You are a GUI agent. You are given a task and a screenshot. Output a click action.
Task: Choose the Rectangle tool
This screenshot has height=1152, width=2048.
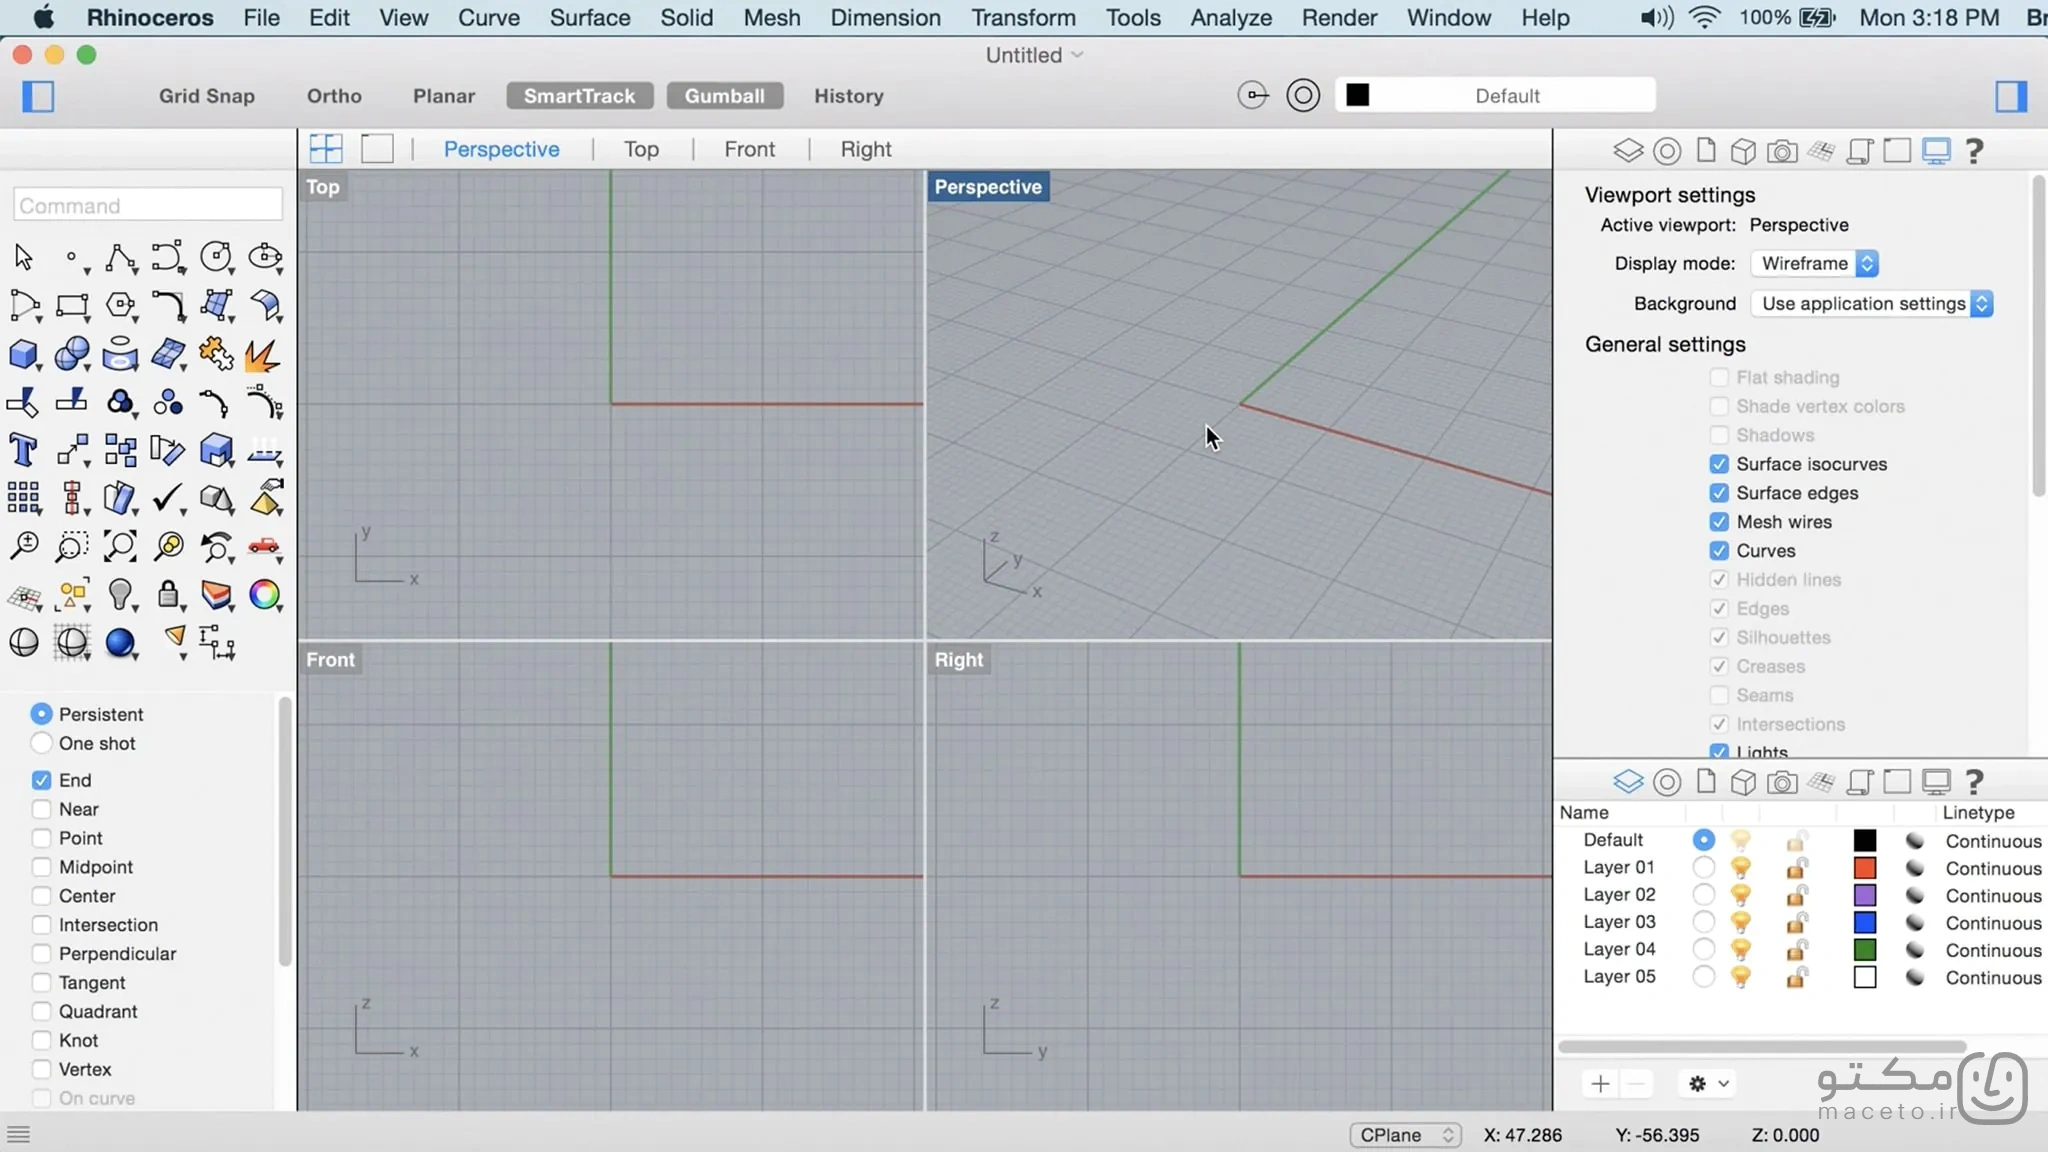[x=72, y=306]
